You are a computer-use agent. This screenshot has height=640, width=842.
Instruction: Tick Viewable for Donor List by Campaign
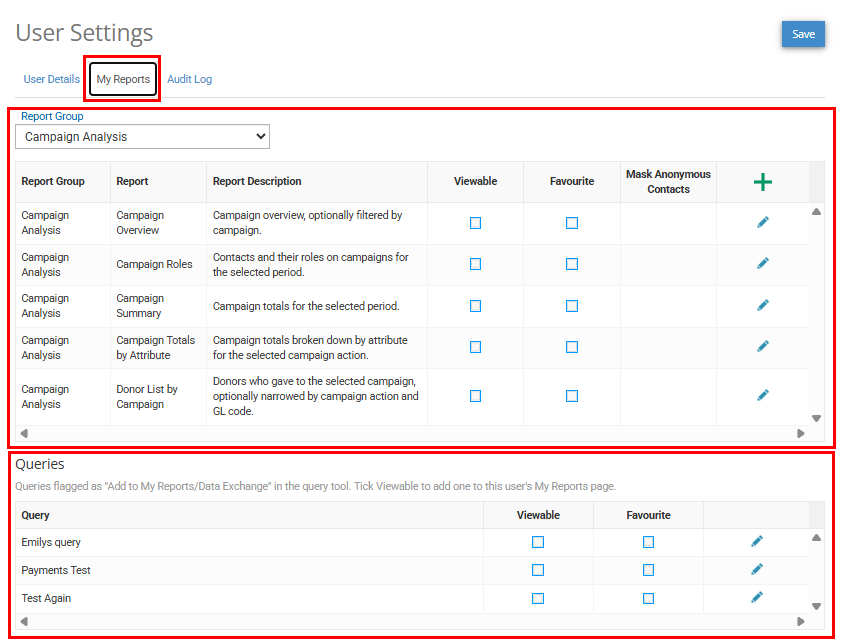point(475,396)
